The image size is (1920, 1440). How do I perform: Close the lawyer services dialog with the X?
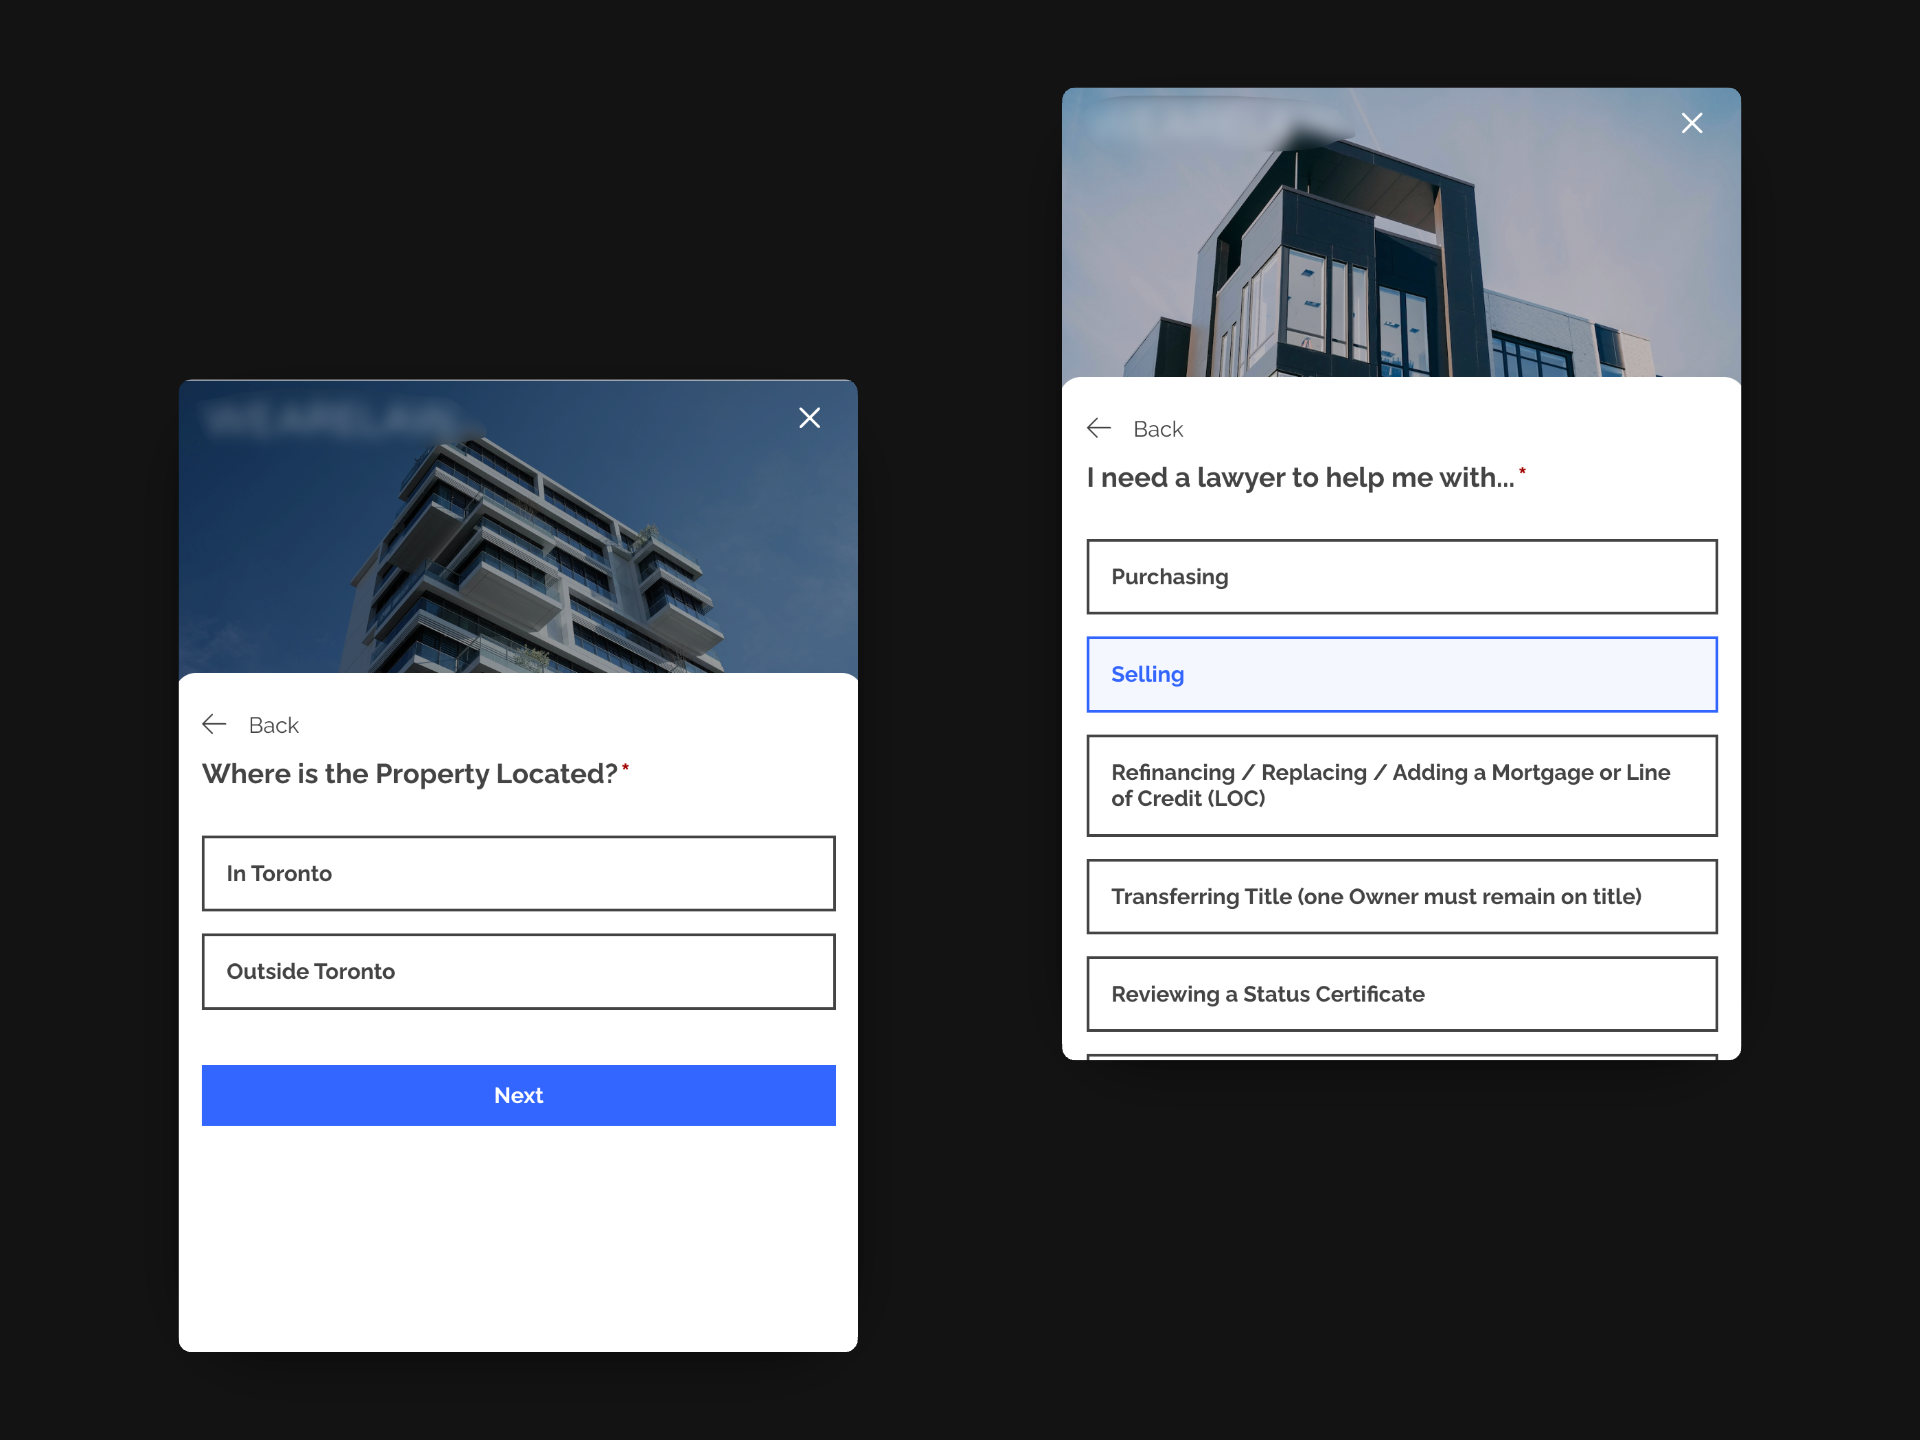tap(1692, 123)
